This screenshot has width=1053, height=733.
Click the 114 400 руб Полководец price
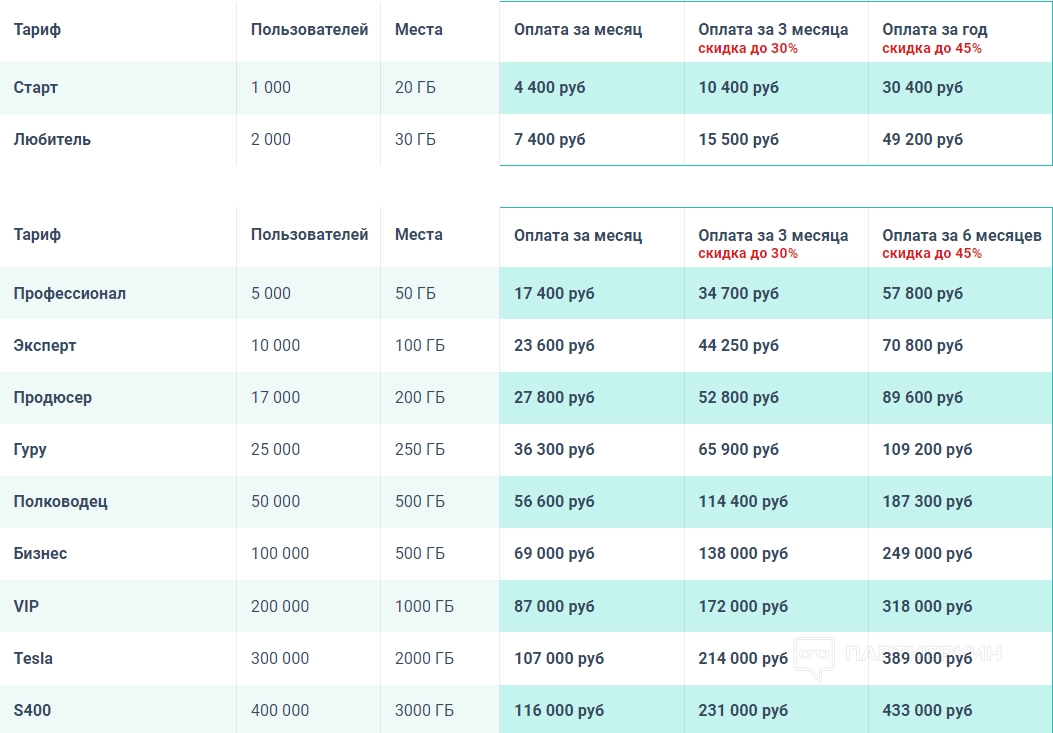click(743, 502)
